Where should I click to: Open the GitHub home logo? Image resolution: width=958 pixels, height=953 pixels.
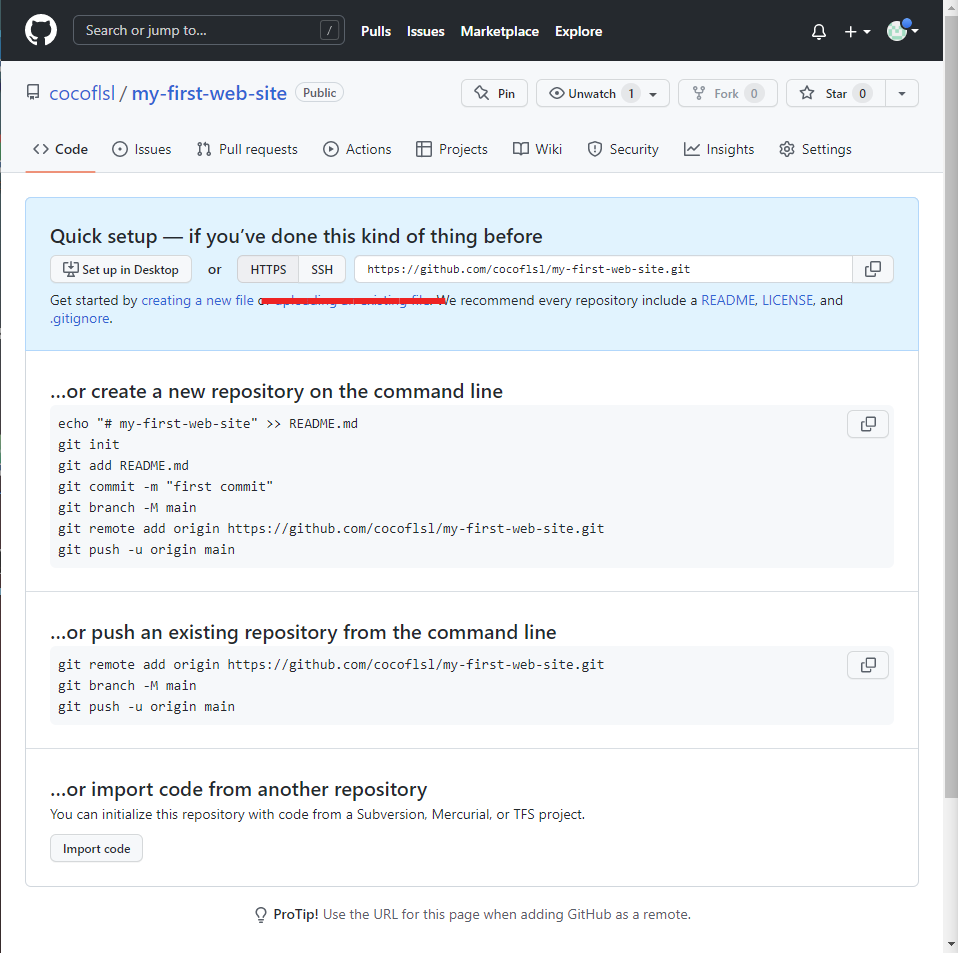(x=41, y=30)
